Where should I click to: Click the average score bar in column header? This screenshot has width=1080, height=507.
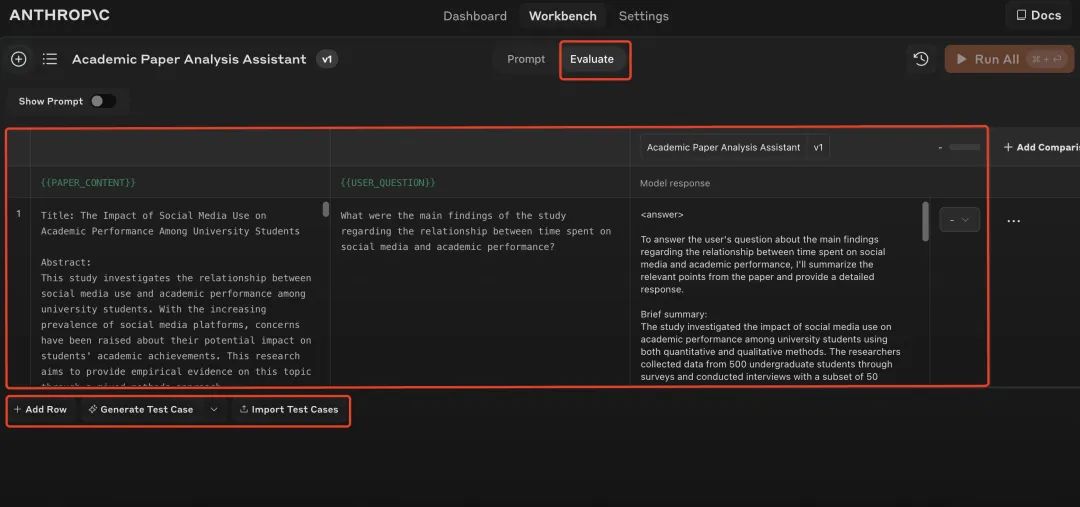(x=965, y=147)
